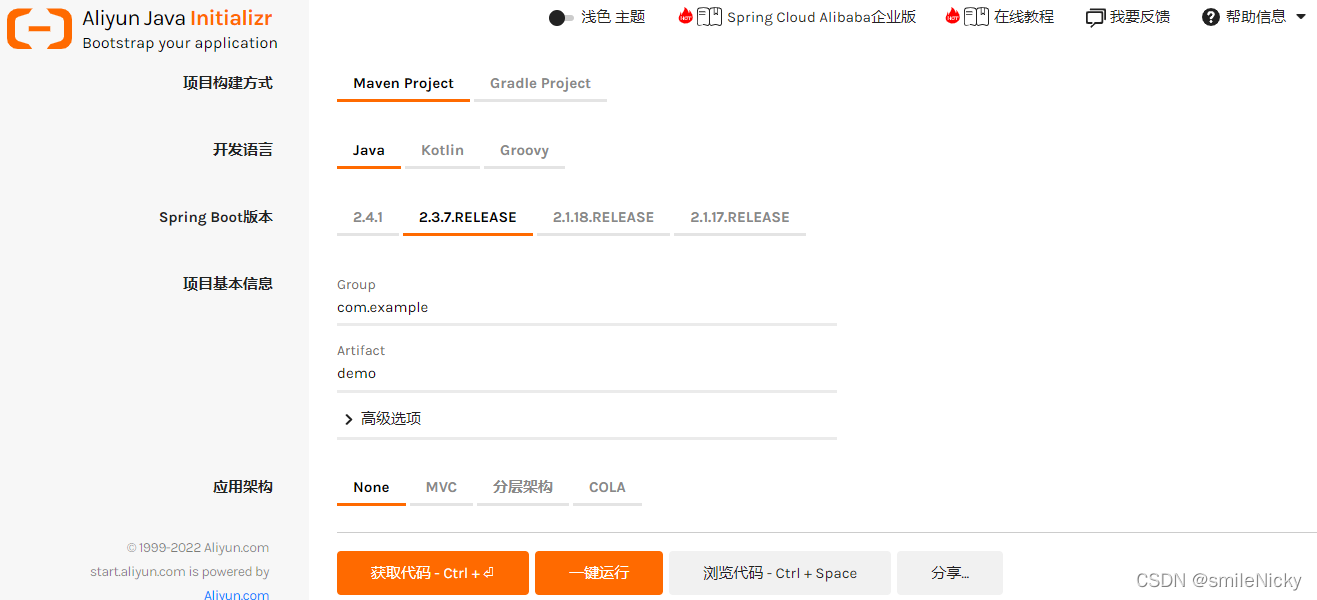
Task: Click the feedback chat icon
Action: [x=1095, y=18]
